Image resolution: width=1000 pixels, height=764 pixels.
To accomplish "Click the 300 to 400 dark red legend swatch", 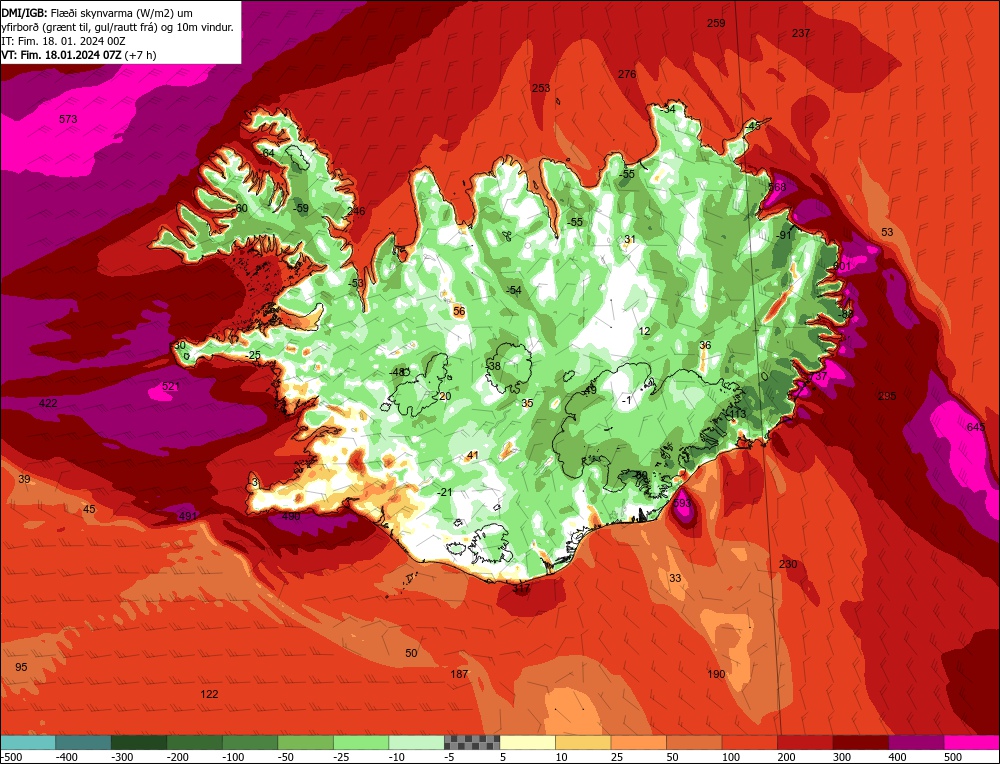I will [860, 742].
